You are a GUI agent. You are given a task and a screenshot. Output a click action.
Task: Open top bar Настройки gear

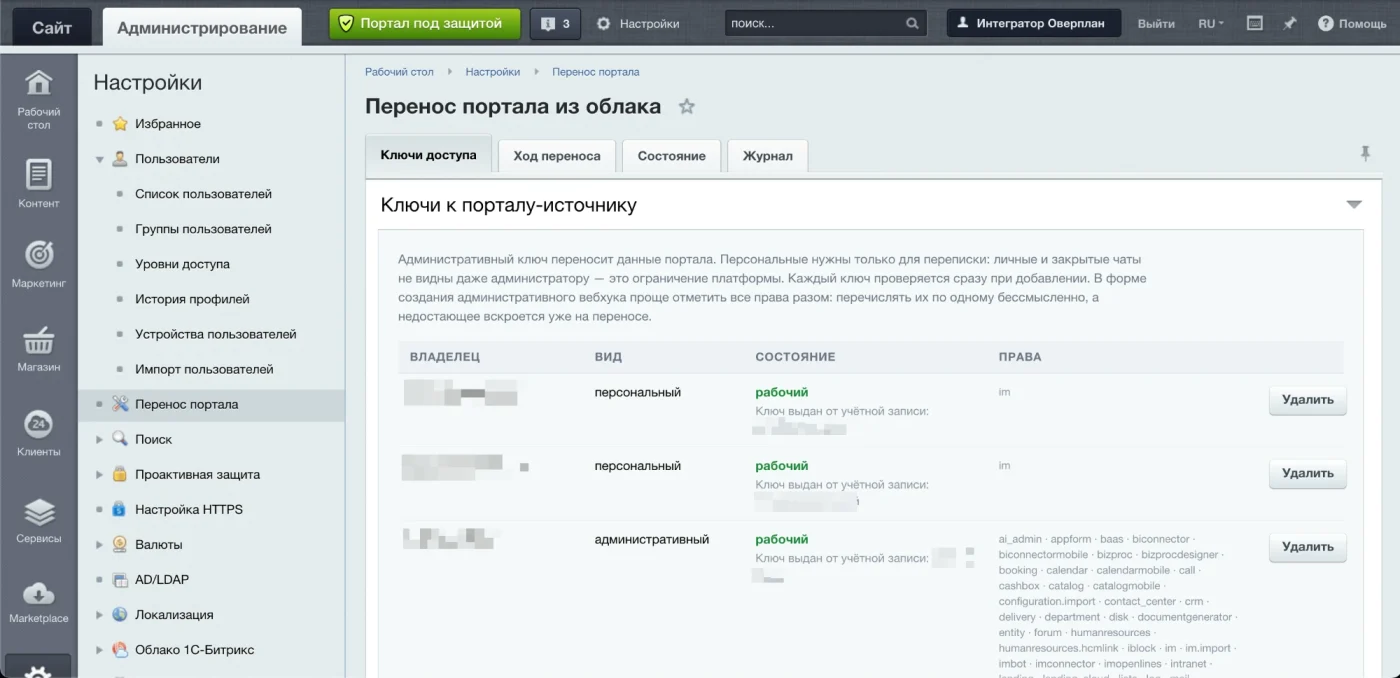(638, 23)
